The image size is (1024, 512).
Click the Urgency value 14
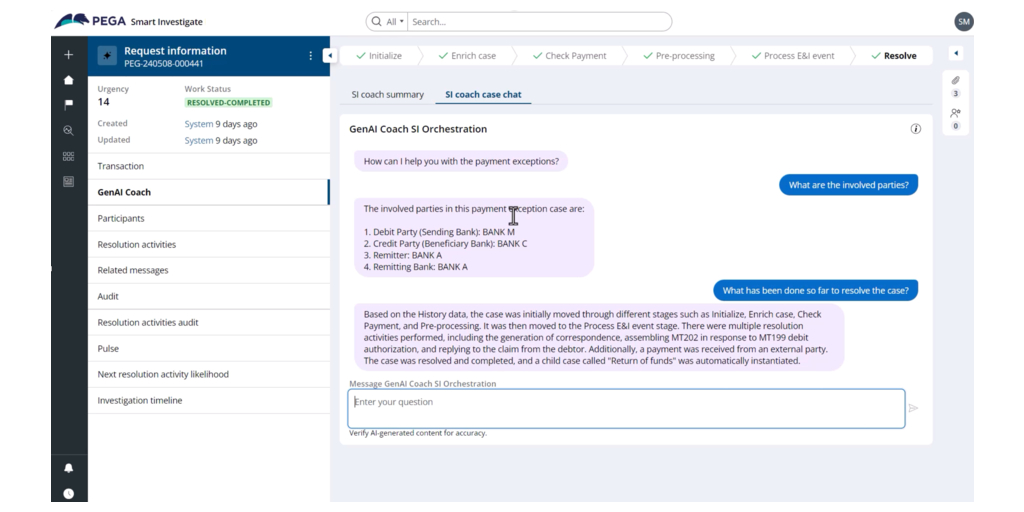tap(103, 102)
